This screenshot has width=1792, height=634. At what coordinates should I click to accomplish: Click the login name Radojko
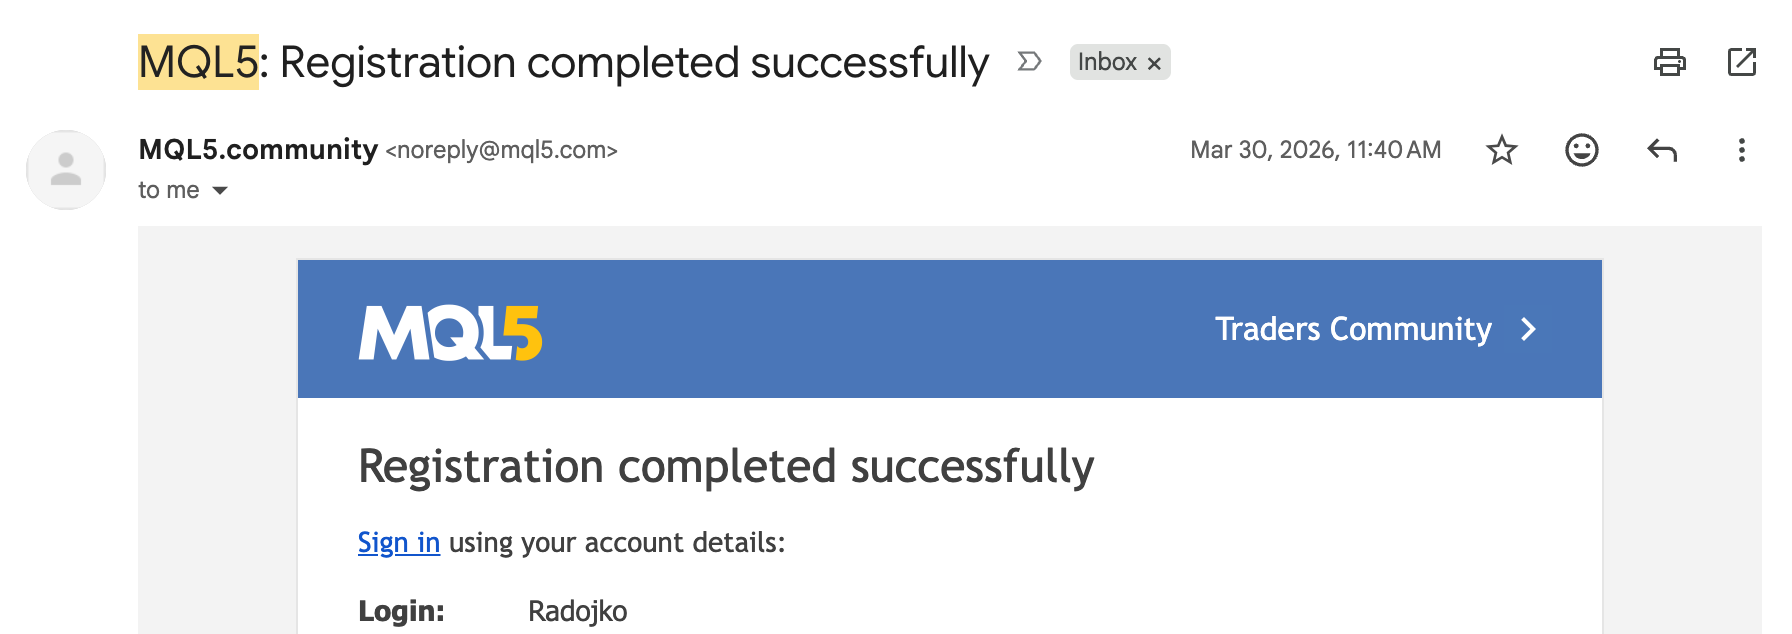[x=577, y=611]
